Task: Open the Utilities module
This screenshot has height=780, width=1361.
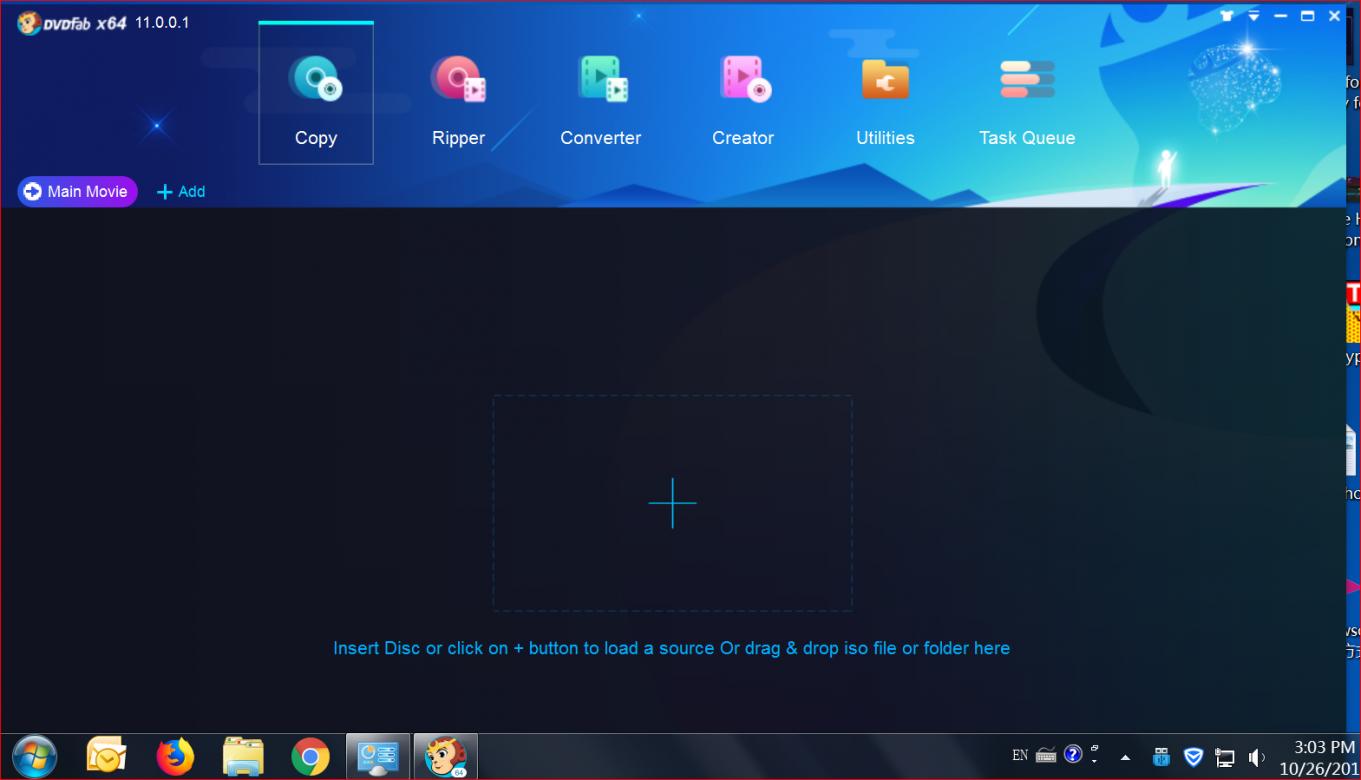Action: 885,101
